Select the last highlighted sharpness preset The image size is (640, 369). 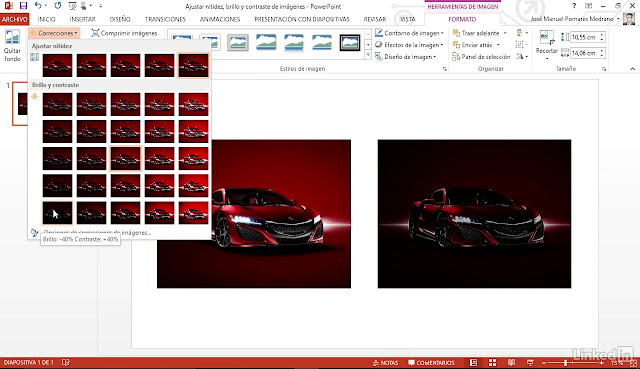coord(193,65)
